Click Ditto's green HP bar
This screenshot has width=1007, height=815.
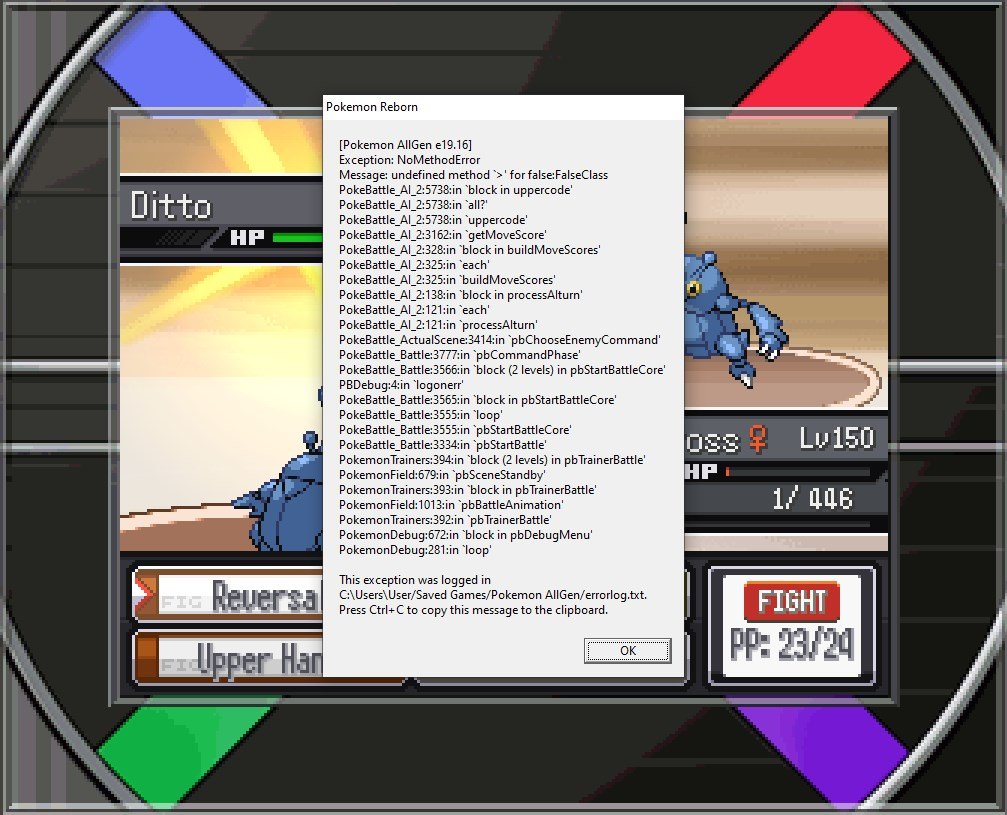pyautogui.click(x=297, y=238)
